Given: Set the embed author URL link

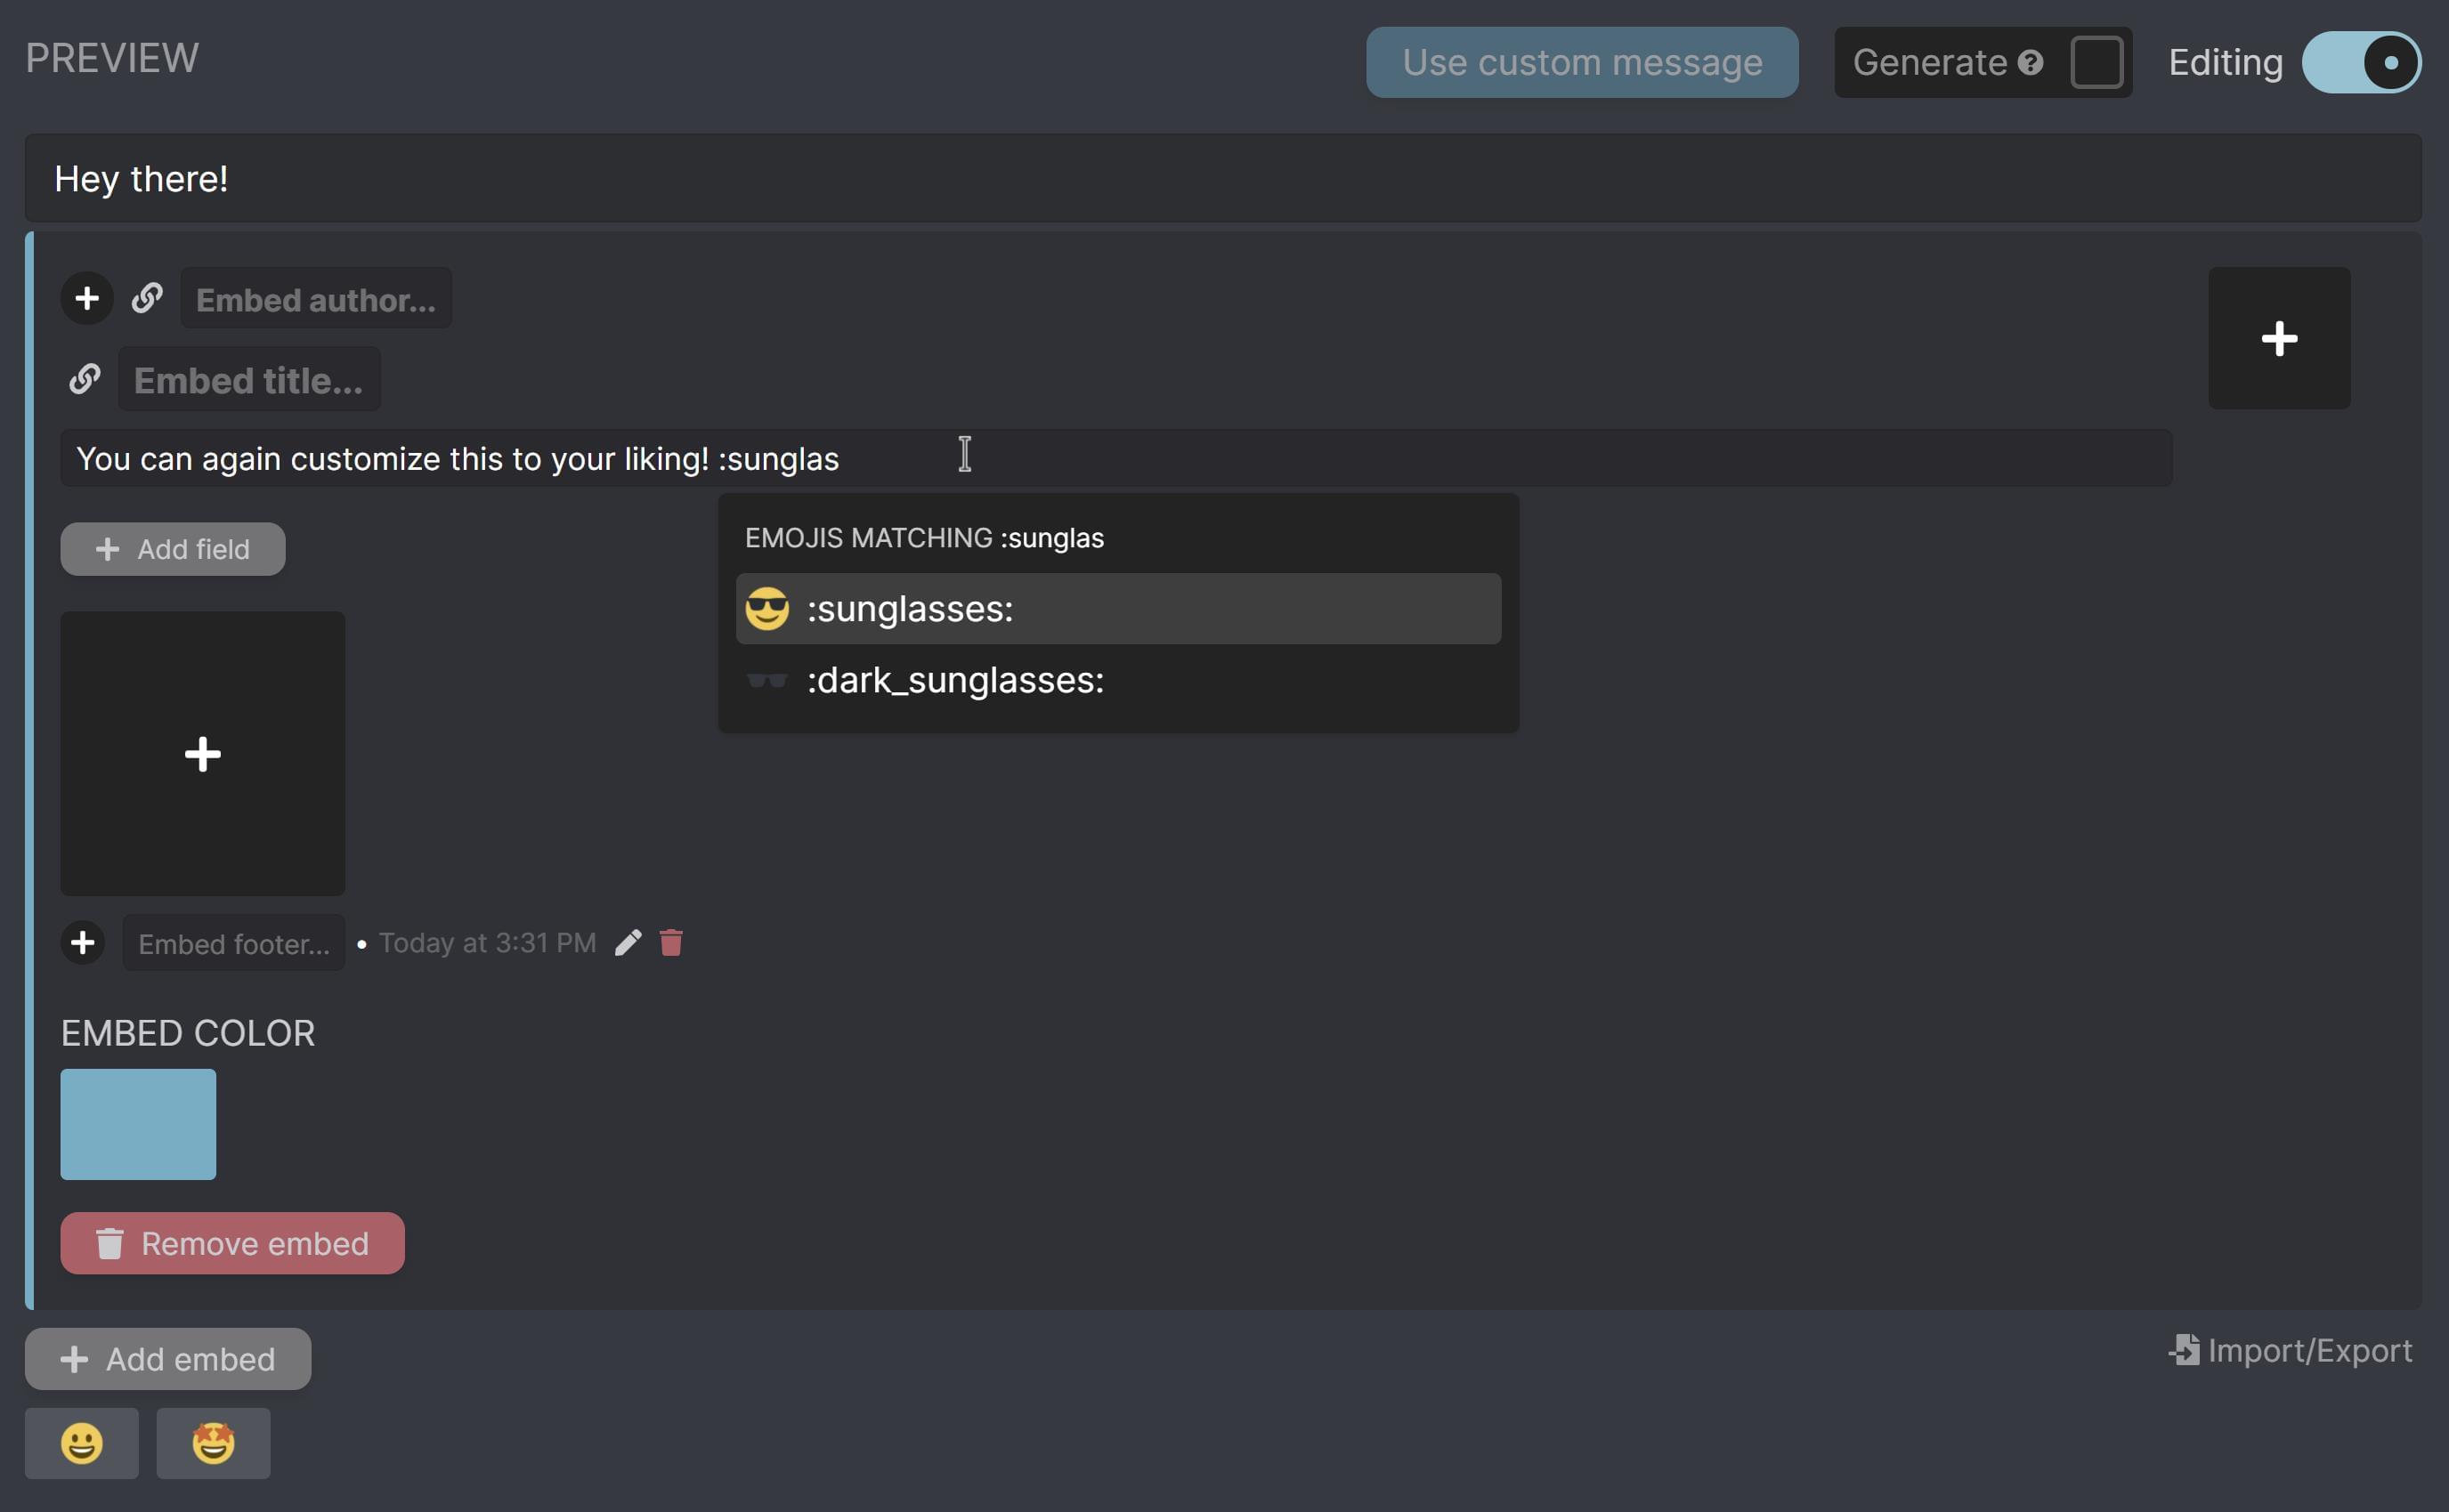Looking at the screenshot, I should (x=148, y=297).
